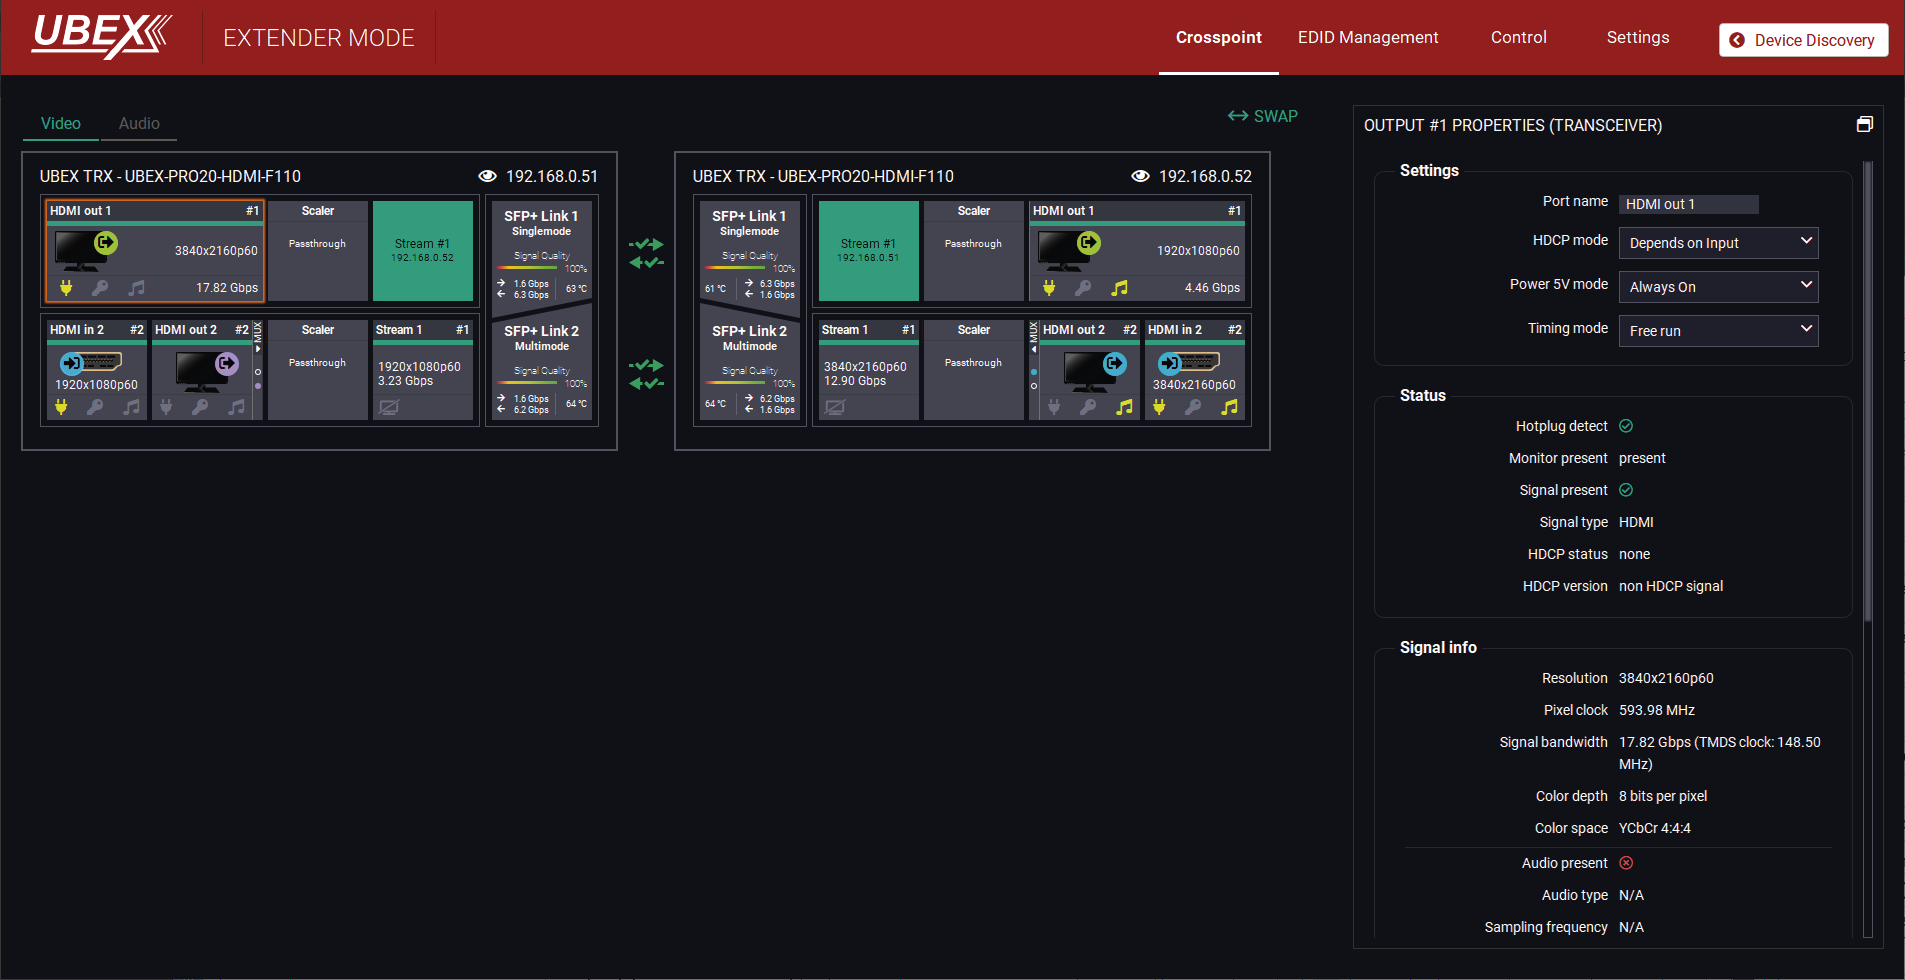Click the yellow audio note icon under right HDMI in 2
Image resolution: width=1905 pixels, height=980 pixels.
[x=1229, y=407]
